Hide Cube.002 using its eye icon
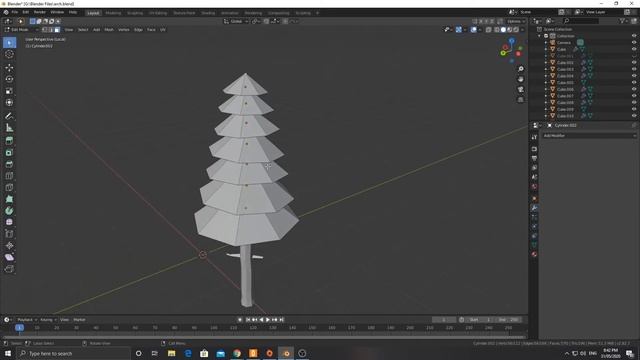 (x=634, y=62)
